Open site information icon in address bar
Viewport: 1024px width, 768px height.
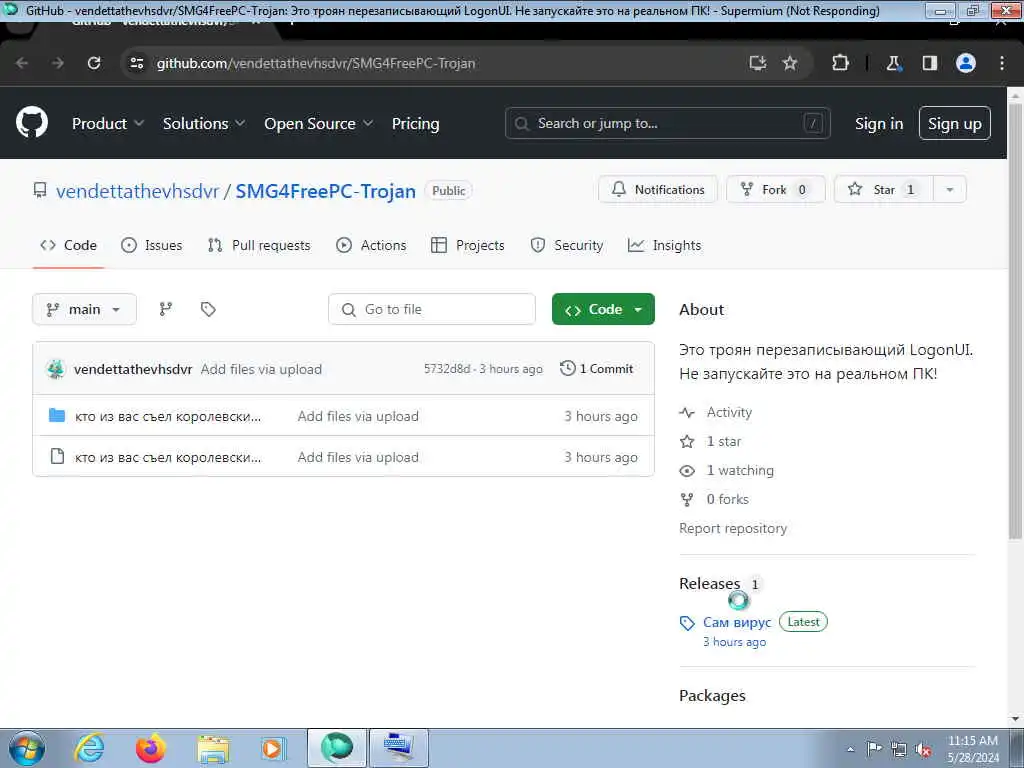click(137, 63)
